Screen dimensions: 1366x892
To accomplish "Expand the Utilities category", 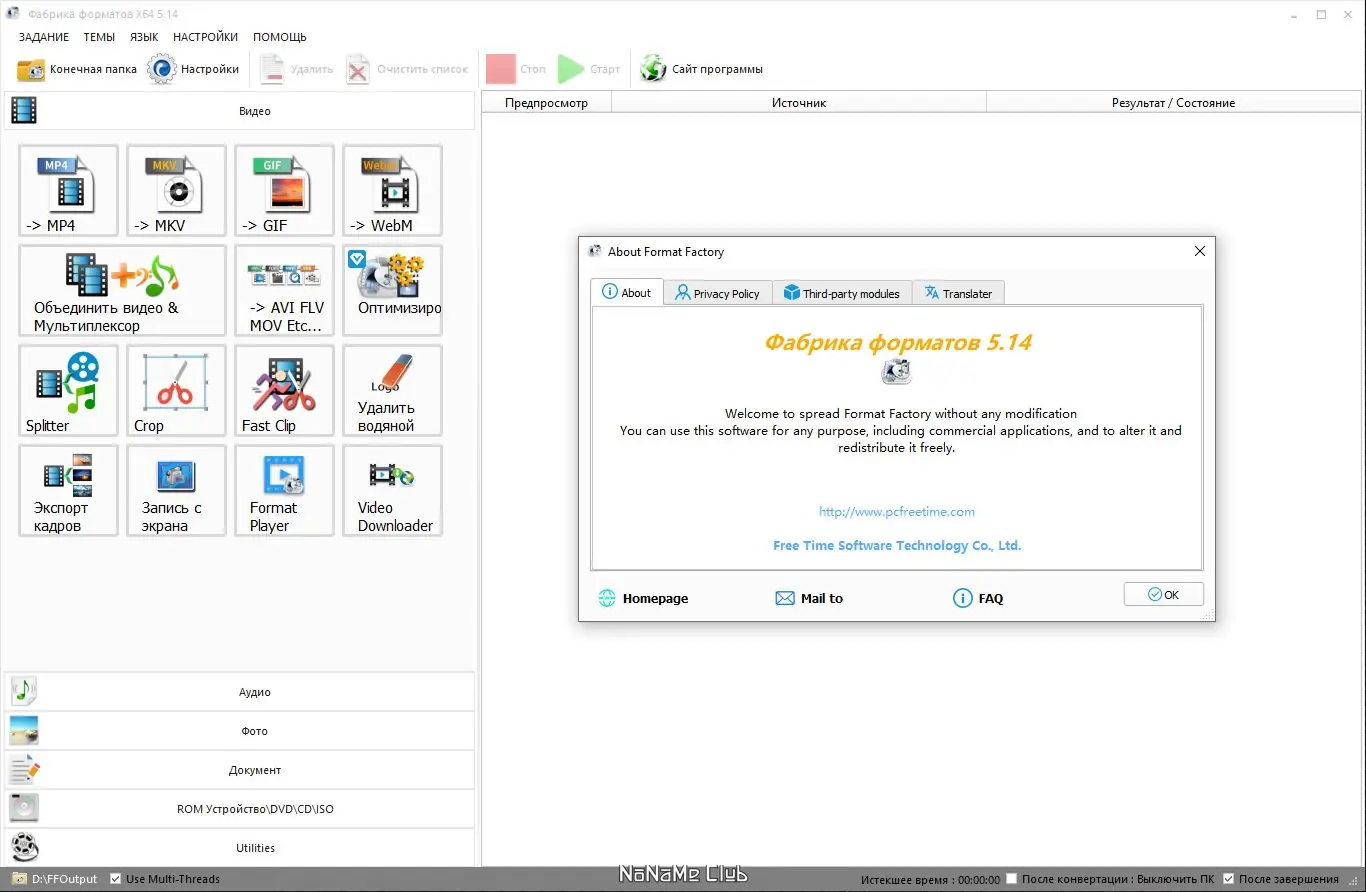I will coord(239,848).
